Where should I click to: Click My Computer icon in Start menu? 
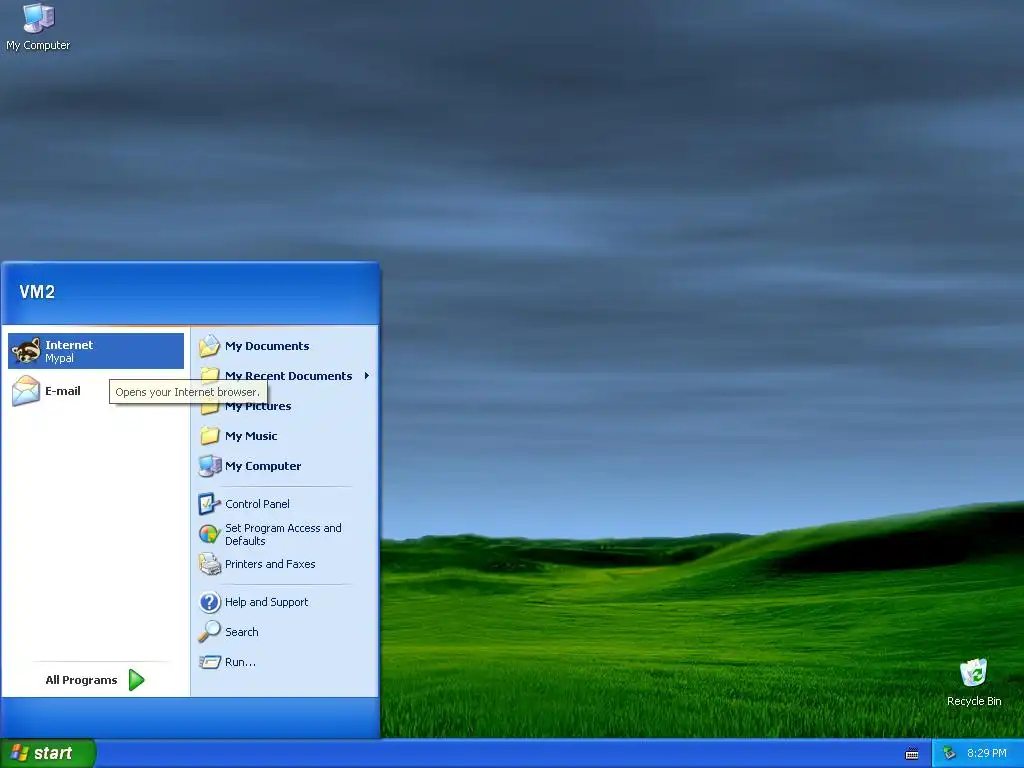210,466
